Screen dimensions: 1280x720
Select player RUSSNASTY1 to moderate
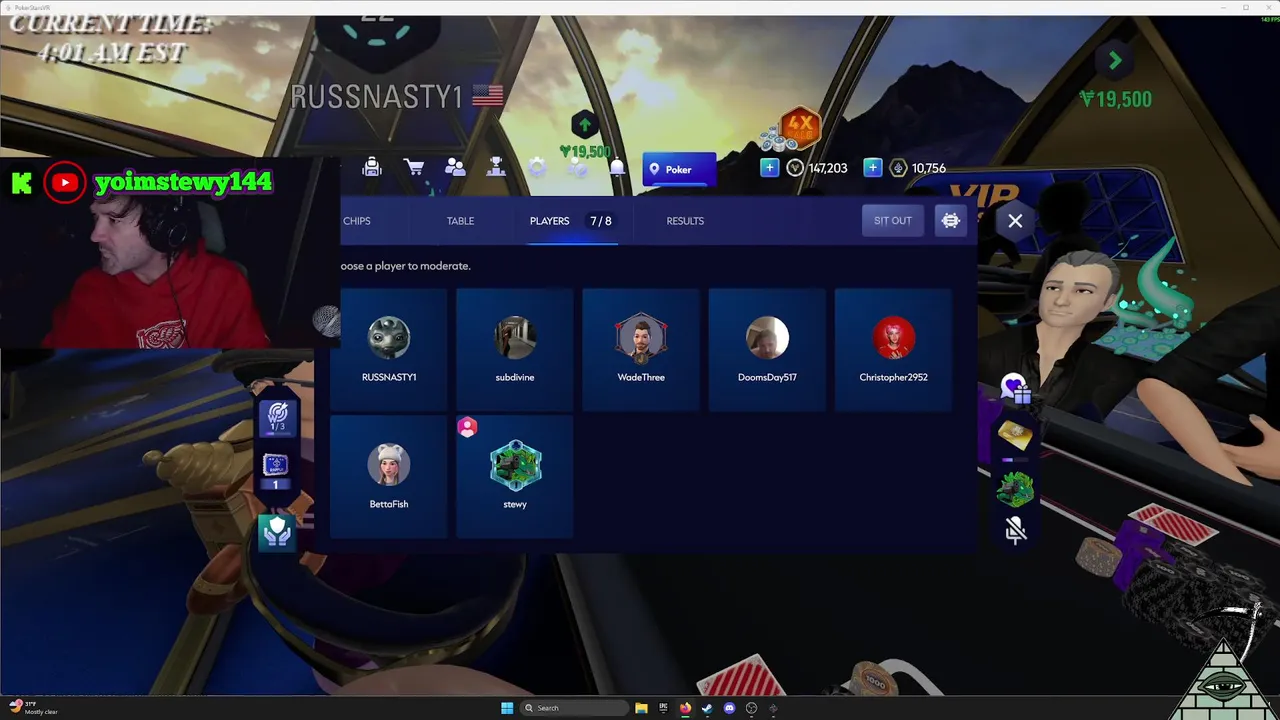(x=388, y=349)
